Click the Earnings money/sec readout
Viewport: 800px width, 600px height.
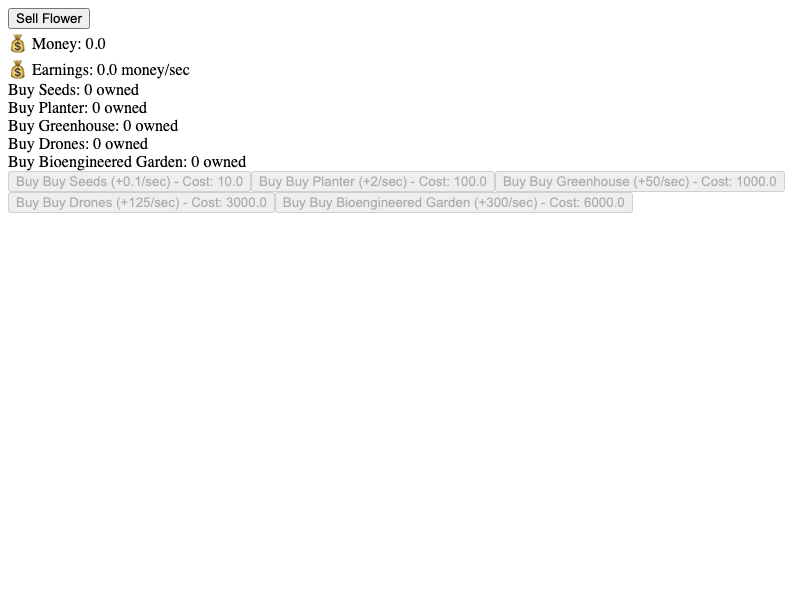110,70
